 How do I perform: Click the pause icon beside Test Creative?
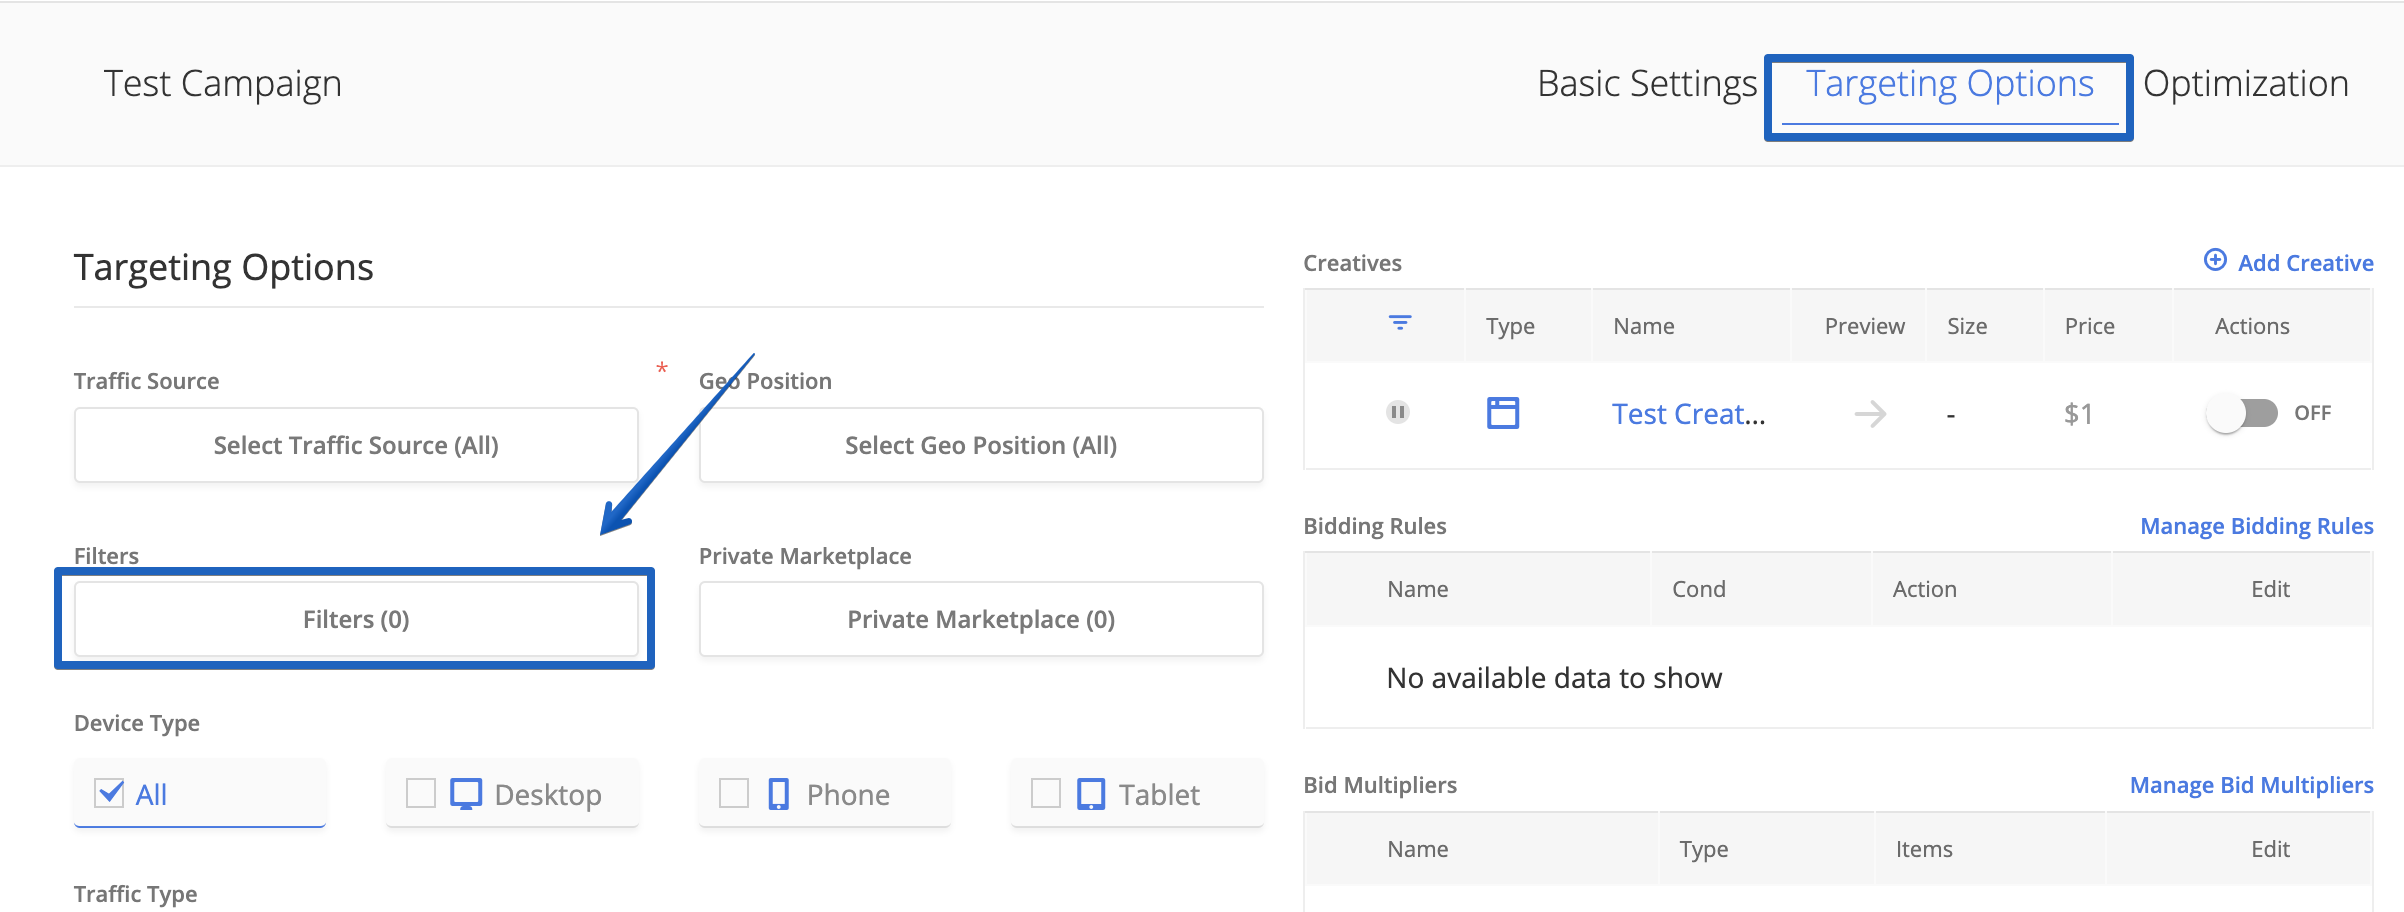point(1398,412)
